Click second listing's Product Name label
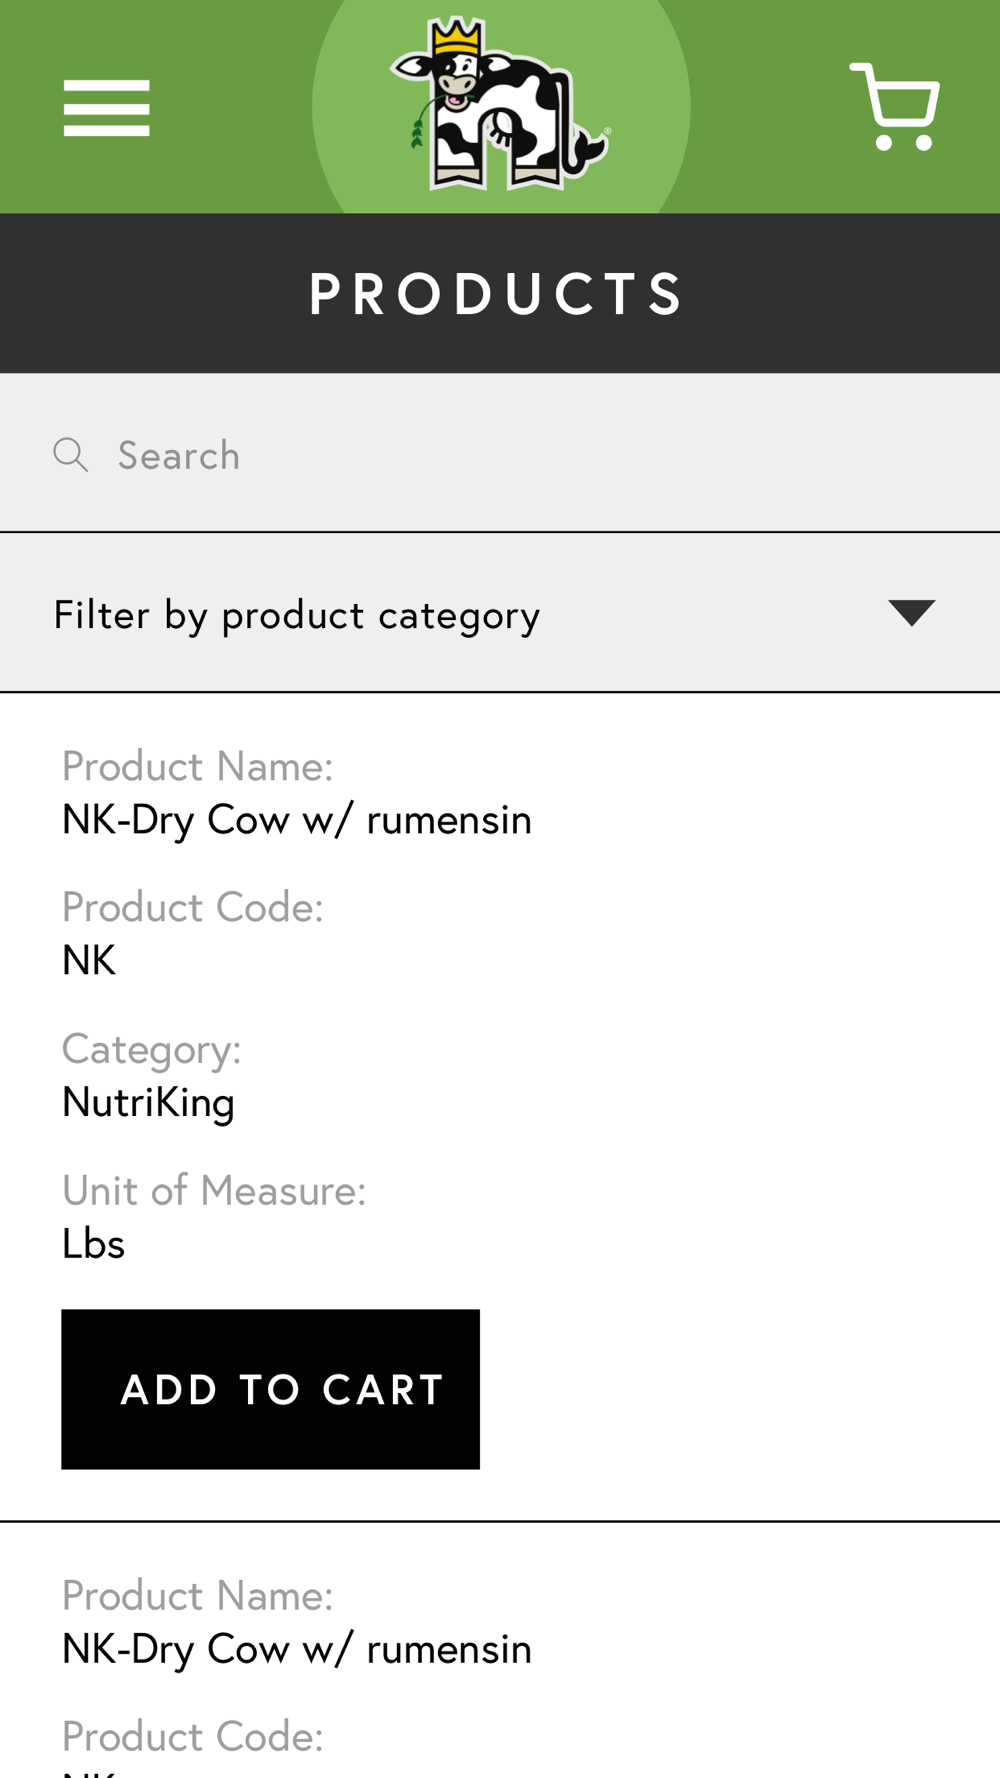 click(197, 1596)
